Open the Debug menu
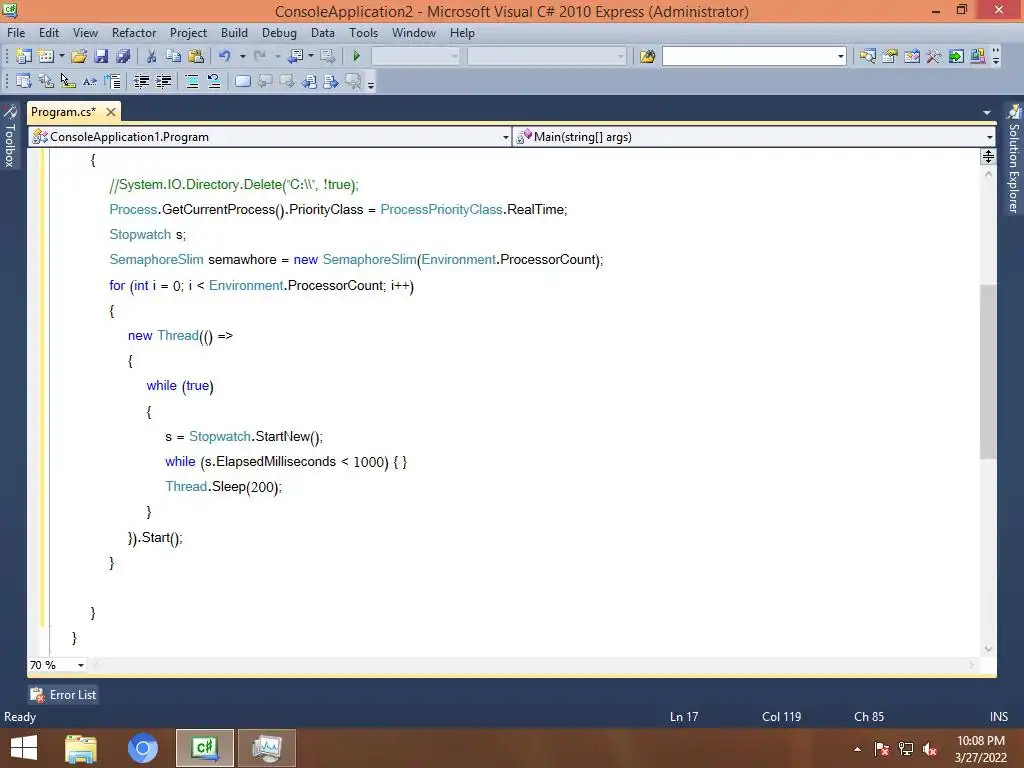The height and width of the screenshot is (768, 1024). [x=279, y=33]
